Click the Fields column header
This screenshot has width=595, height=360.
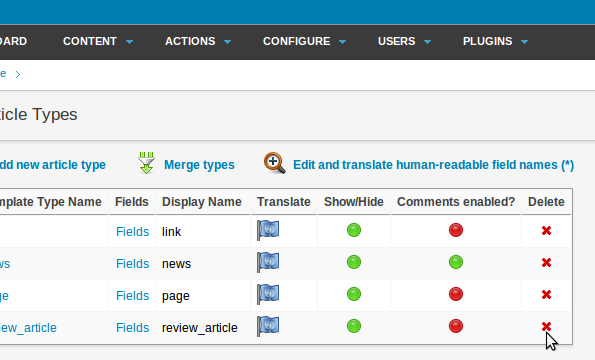point(132,201)
